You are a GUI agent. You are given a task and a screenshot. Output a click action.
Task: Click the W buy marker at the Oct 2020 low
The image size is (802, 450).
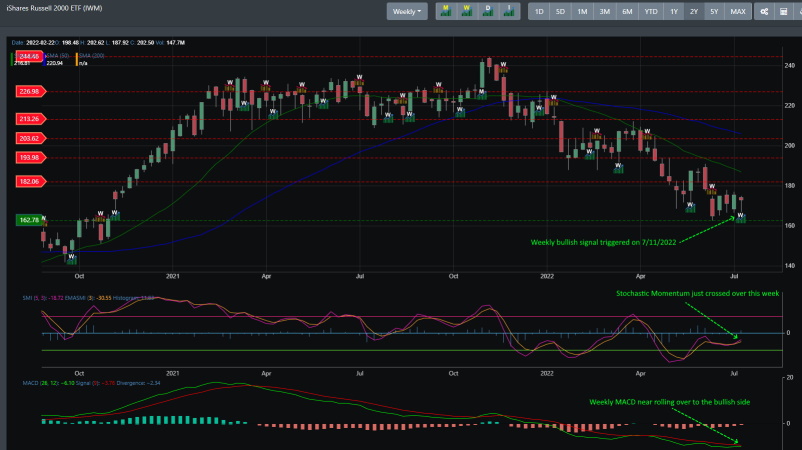tap(72, 259)
